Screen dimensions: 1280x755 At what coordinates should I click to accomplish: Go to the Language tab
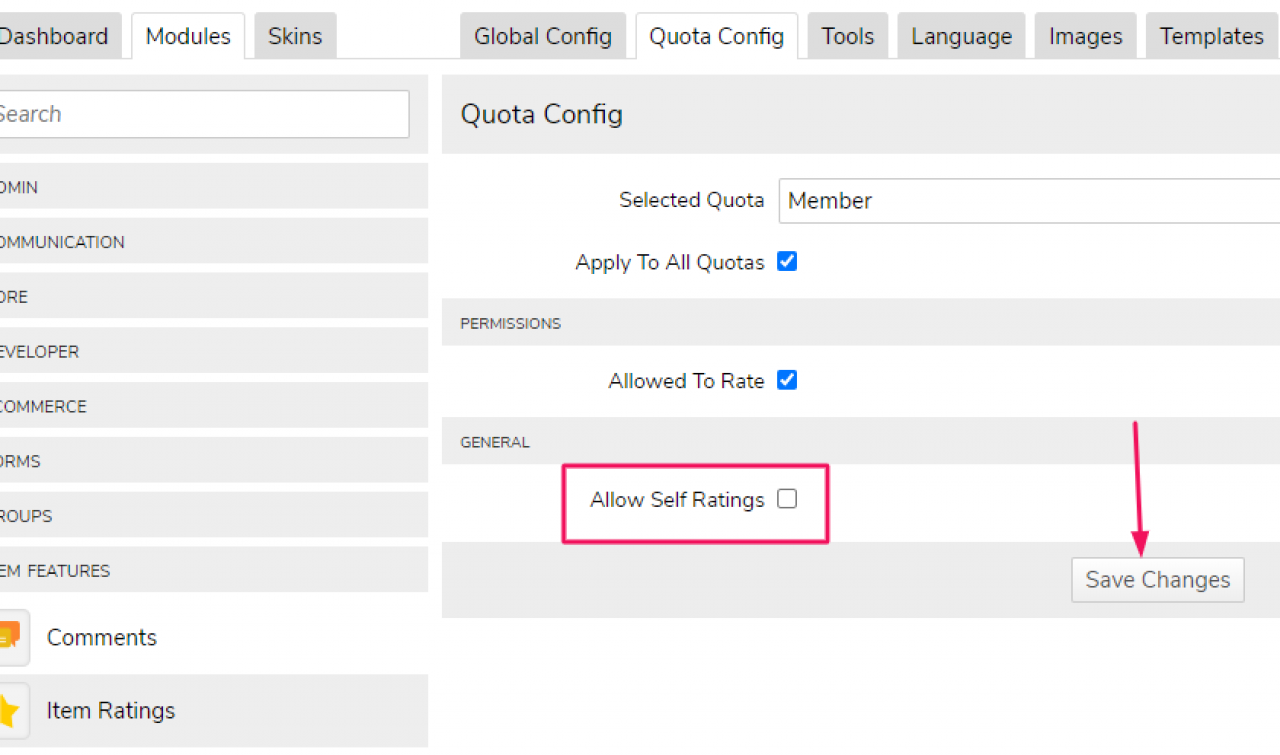point(961,37)
